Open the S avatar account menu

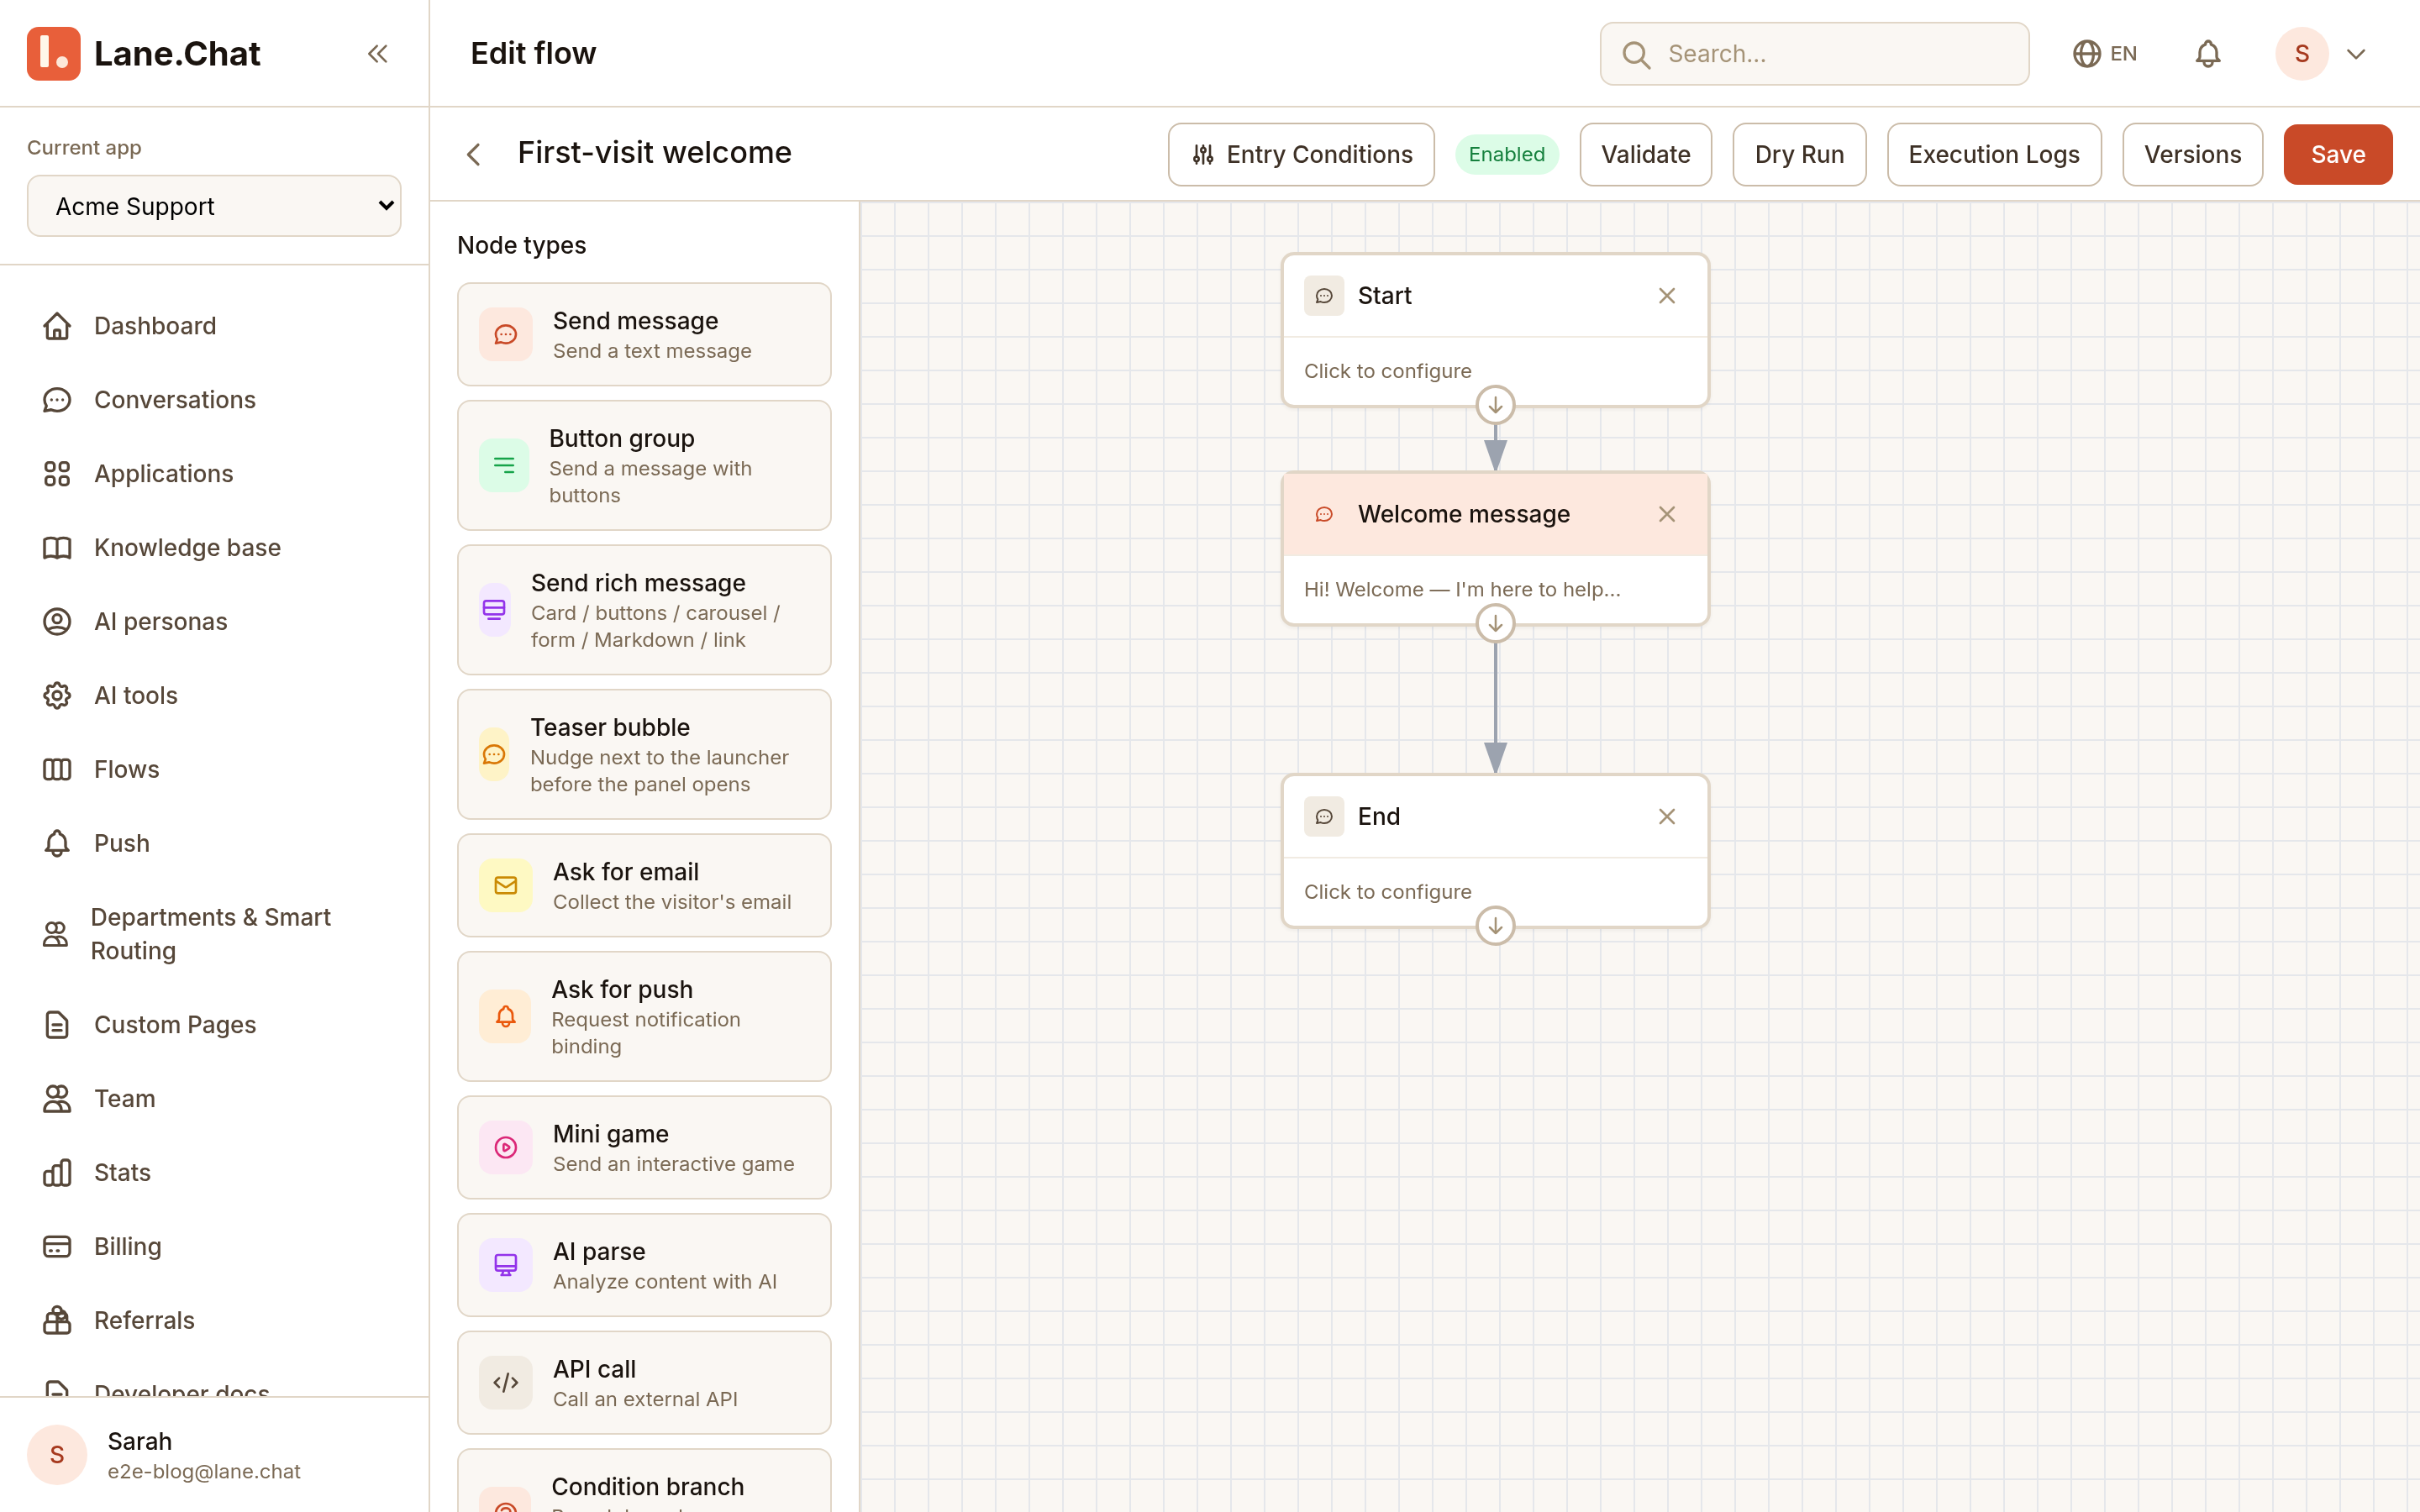(2302, 54)
